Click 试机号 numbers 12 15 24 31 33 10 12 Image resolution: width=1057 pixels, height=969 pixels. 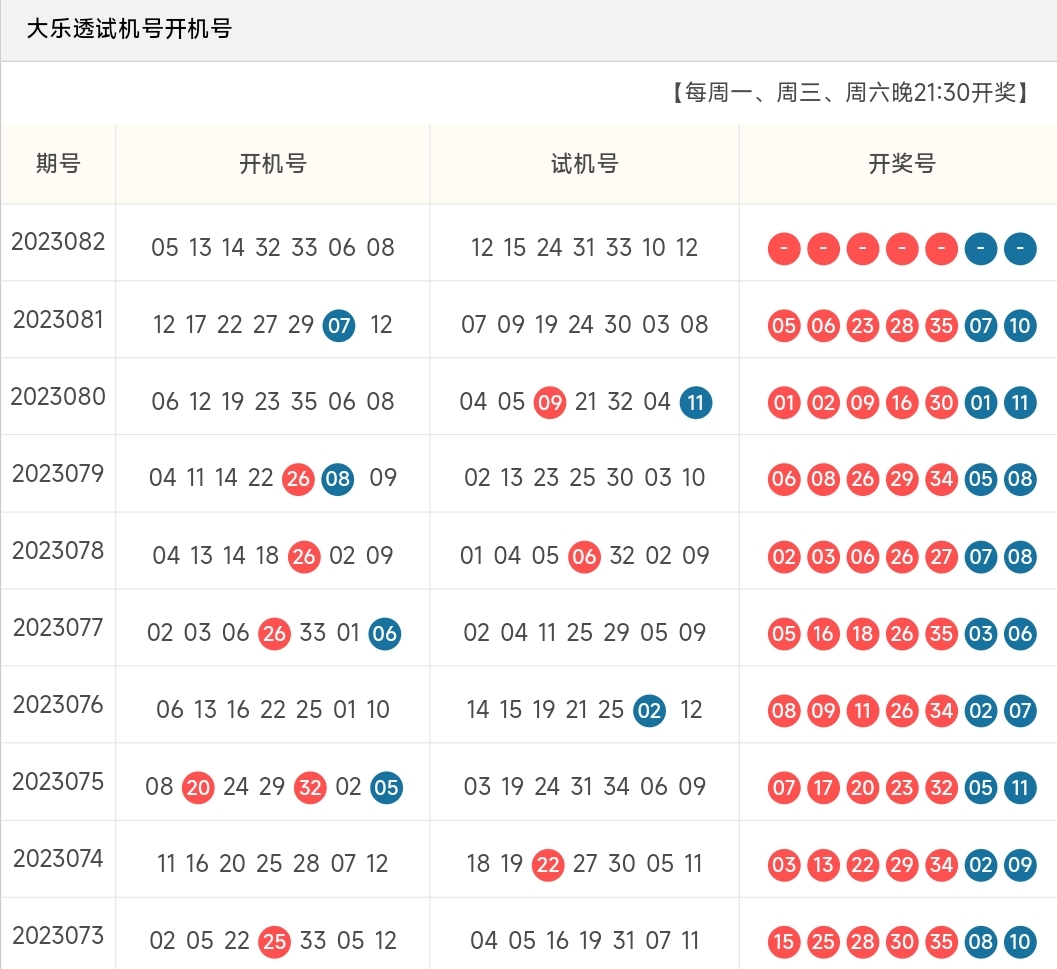pos(584,247)
